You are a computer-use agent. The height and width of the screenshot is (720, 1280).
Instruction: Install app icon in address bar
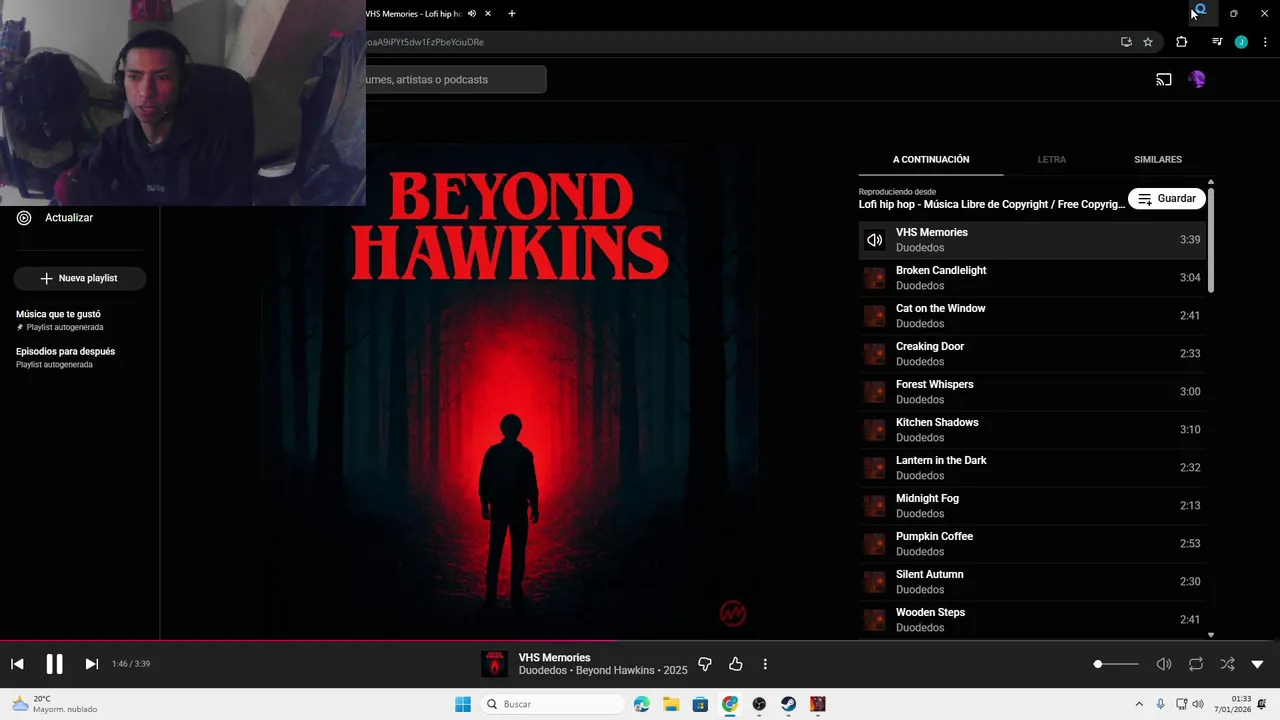pos(1126,42)
